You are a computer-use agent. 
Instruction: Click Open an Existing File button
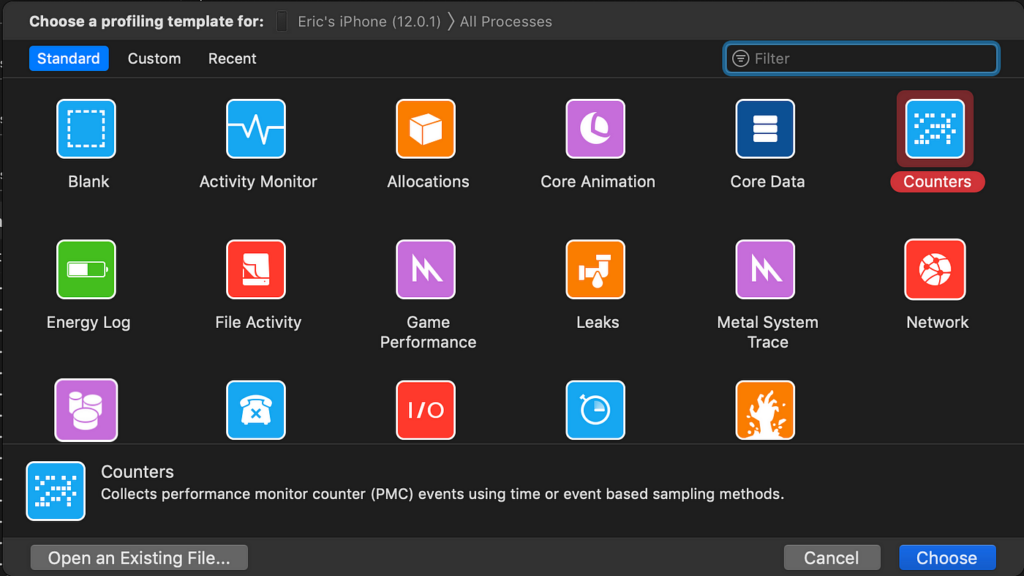139,558
